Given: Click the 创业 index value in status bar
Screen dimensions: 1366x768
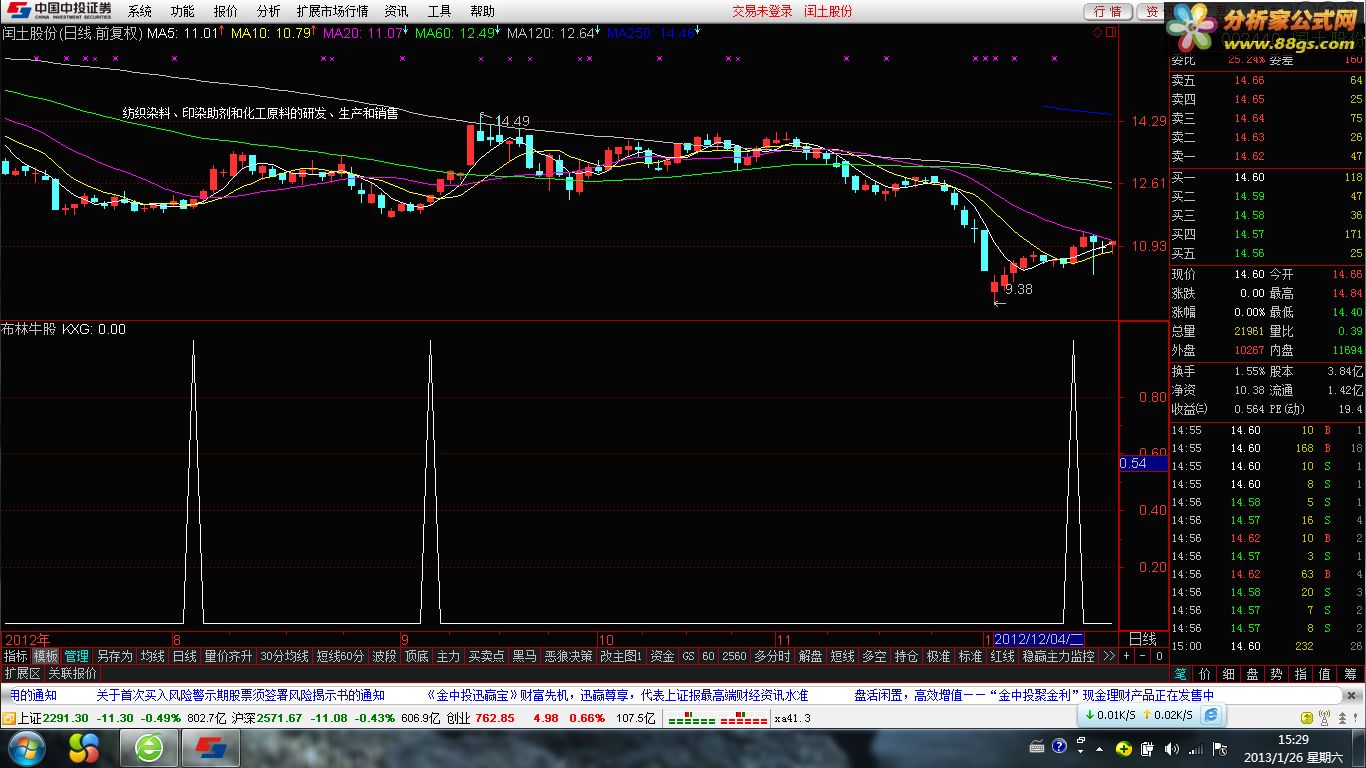Looking at the screenshot, I should (494, 718).
